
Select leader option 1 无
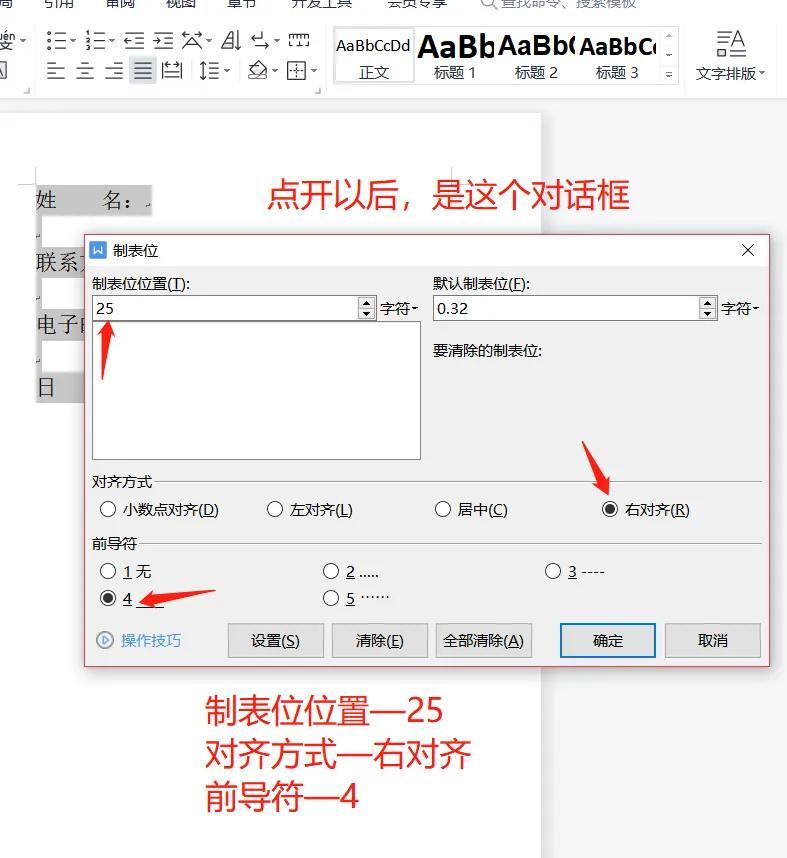point(108,571)
